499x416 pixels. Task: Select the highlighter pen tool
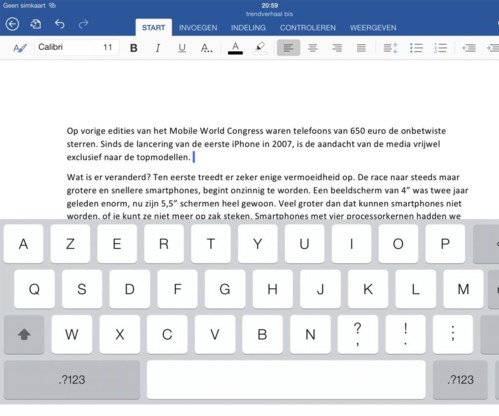click(260, 47)
